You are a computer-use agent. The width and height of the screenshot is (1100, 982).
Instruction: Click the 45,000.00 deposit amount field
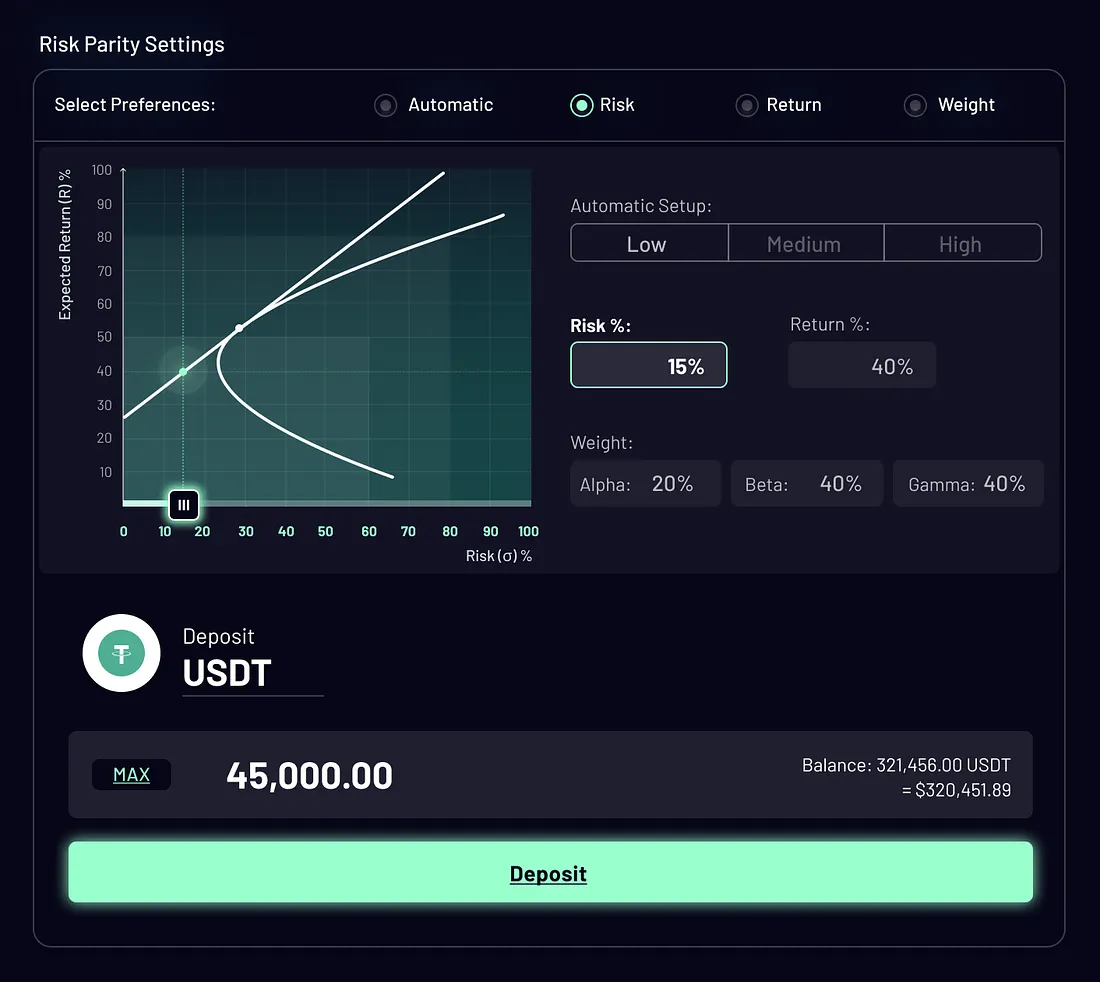coord(310,776)
